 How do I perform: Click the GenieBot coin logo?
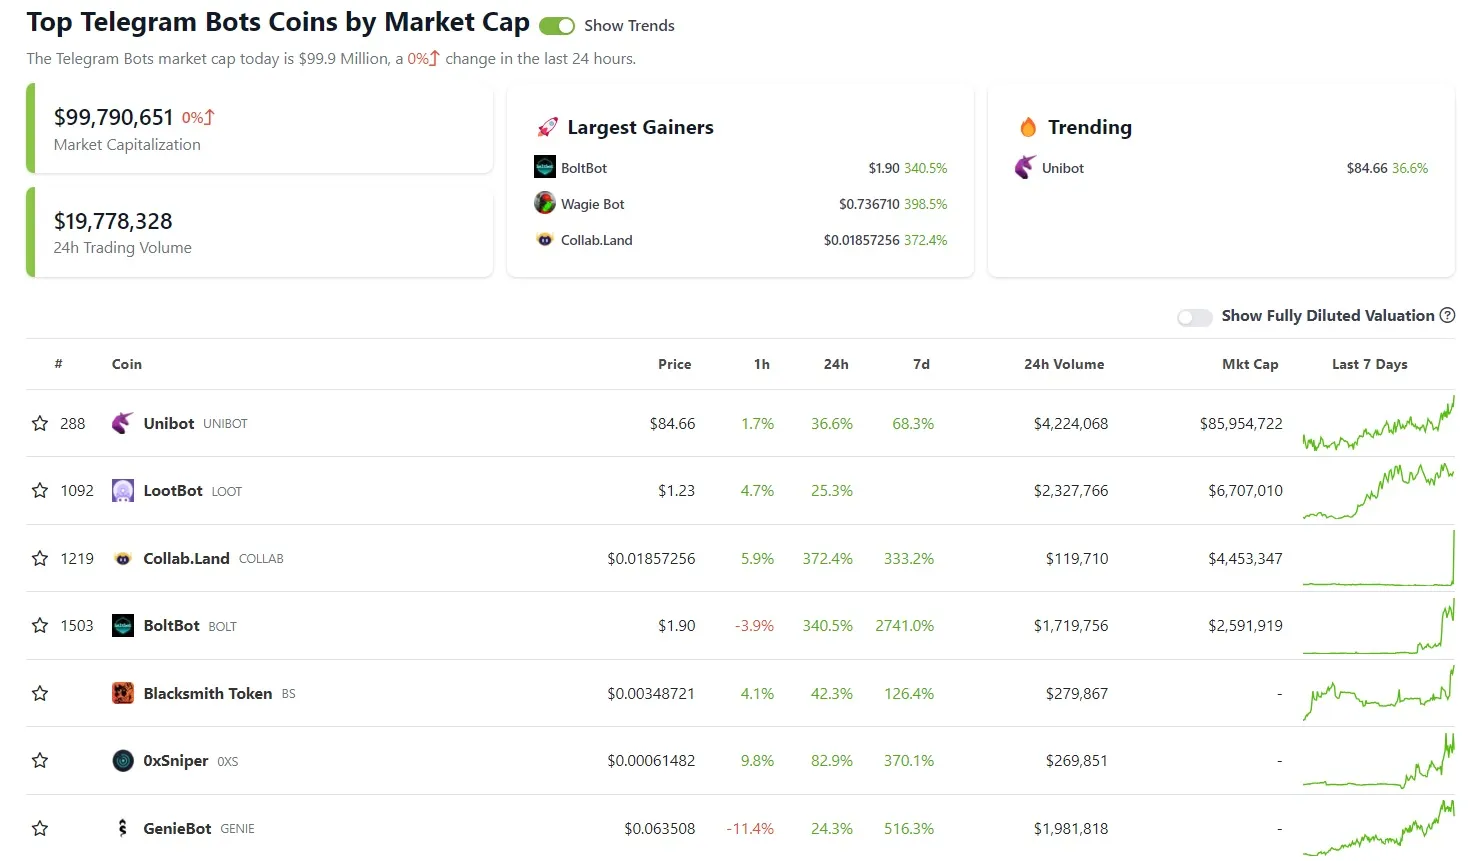pos(122,829)
